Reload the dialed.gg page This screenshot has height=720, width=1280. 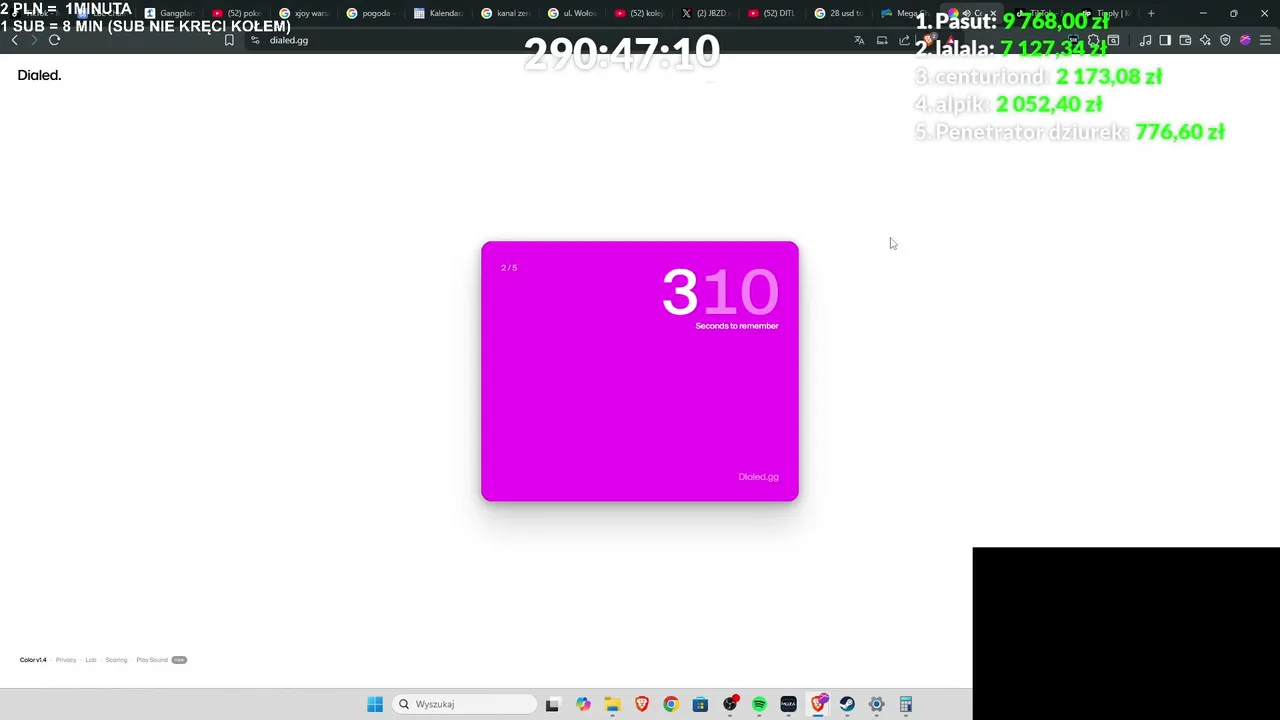[x=54, y=40]
